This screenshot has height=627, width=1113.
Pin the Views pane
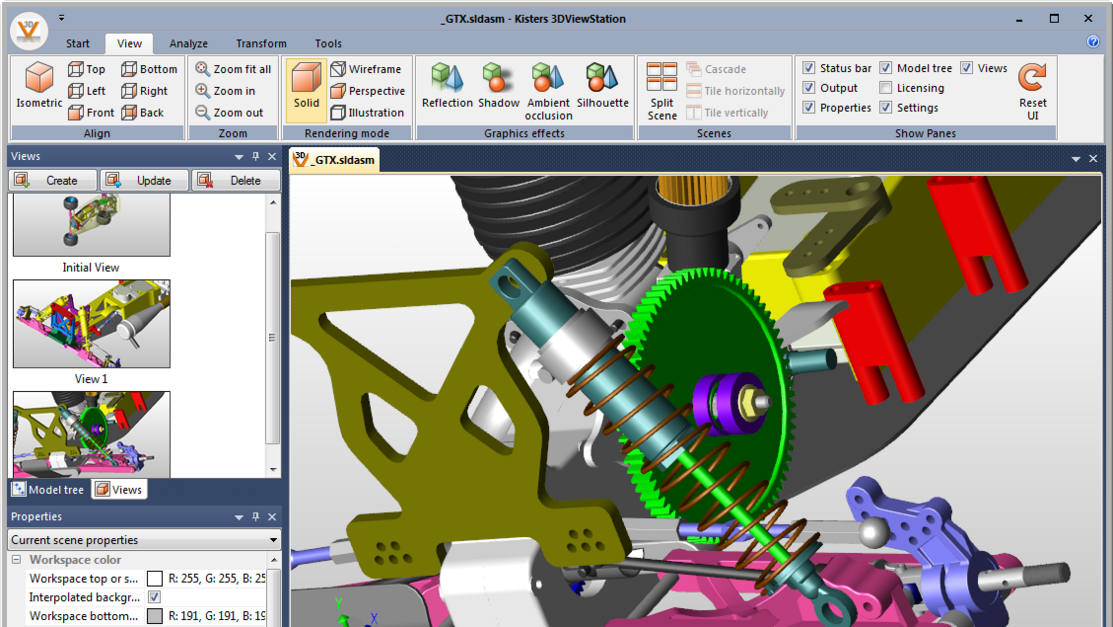pos(256,156)
